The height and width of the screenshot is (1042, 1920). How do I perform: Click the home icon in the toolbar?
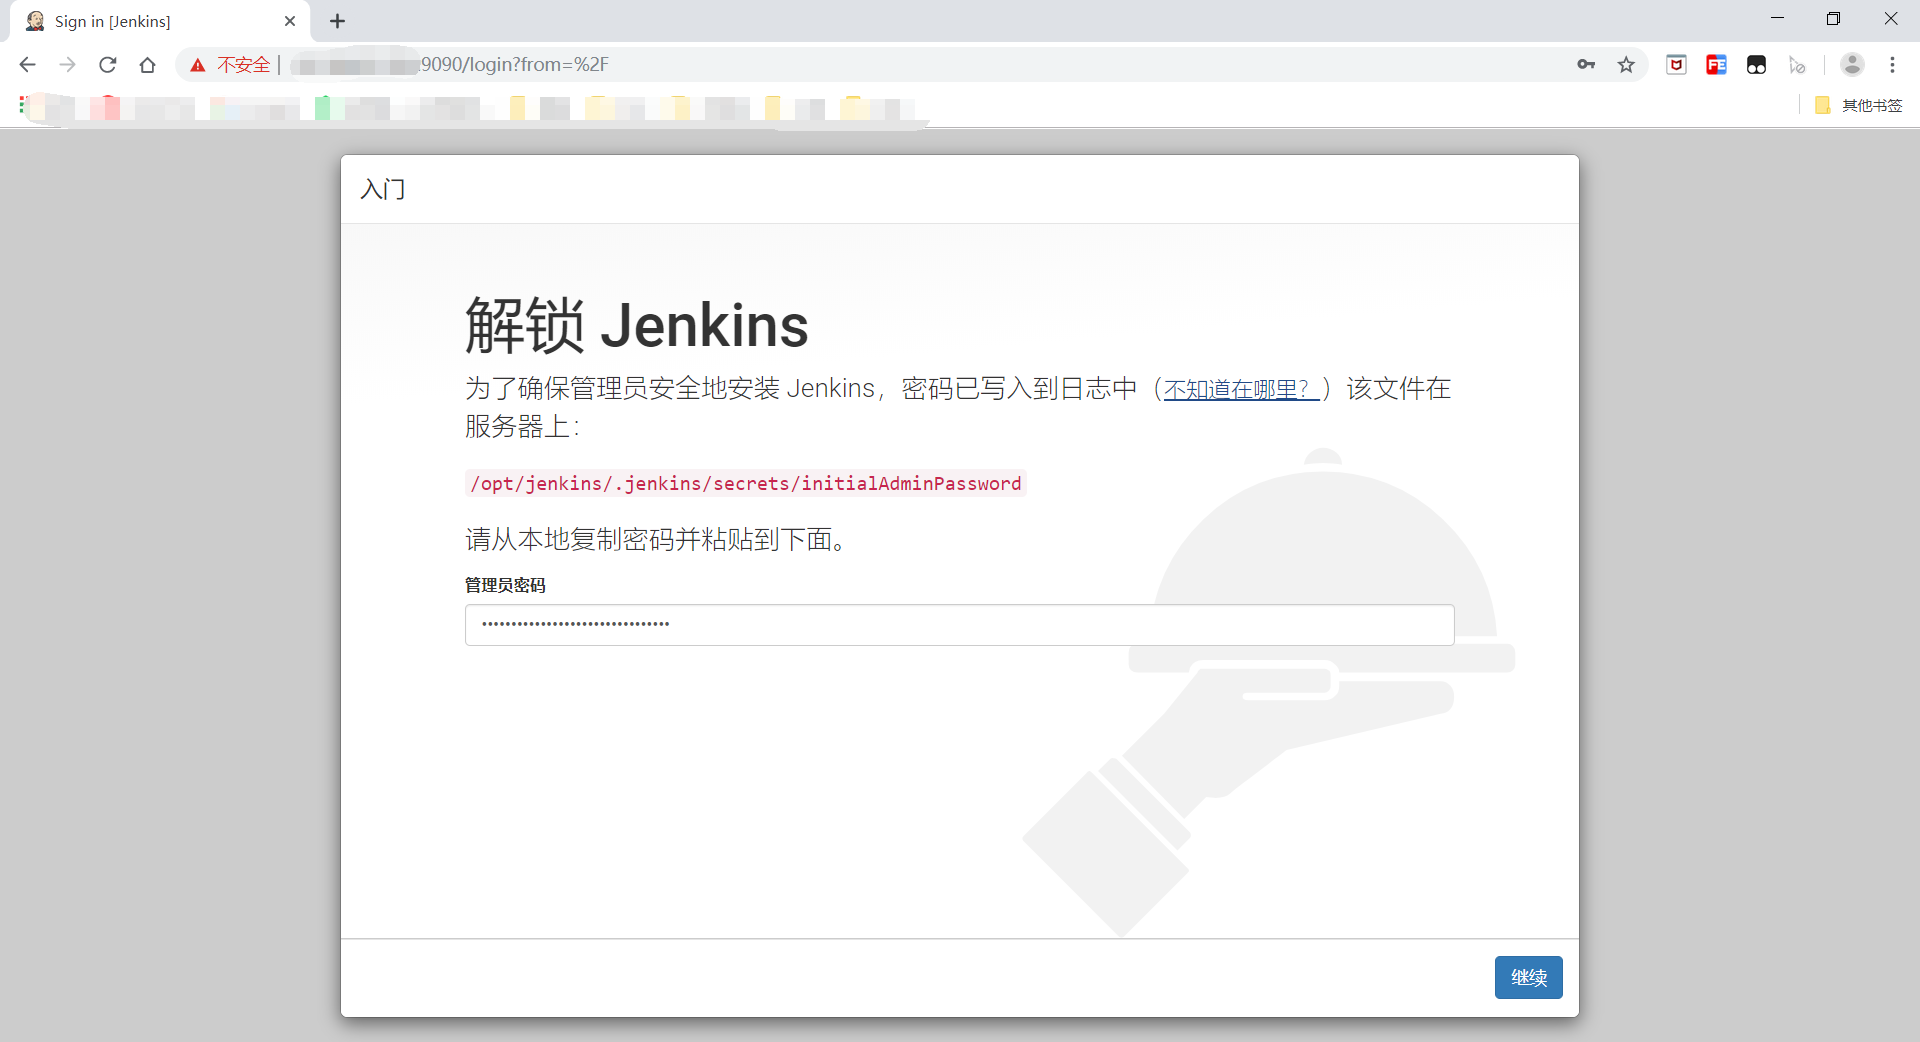click(147, 64)
